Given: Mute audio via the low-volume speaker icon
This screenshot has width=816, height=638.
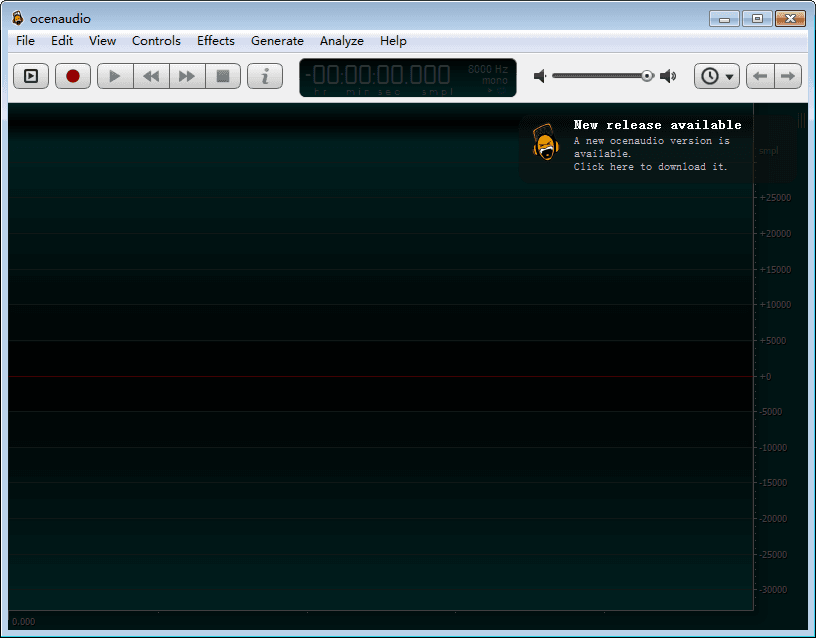Looking at the screenshot, I should [x=540, y=76].
